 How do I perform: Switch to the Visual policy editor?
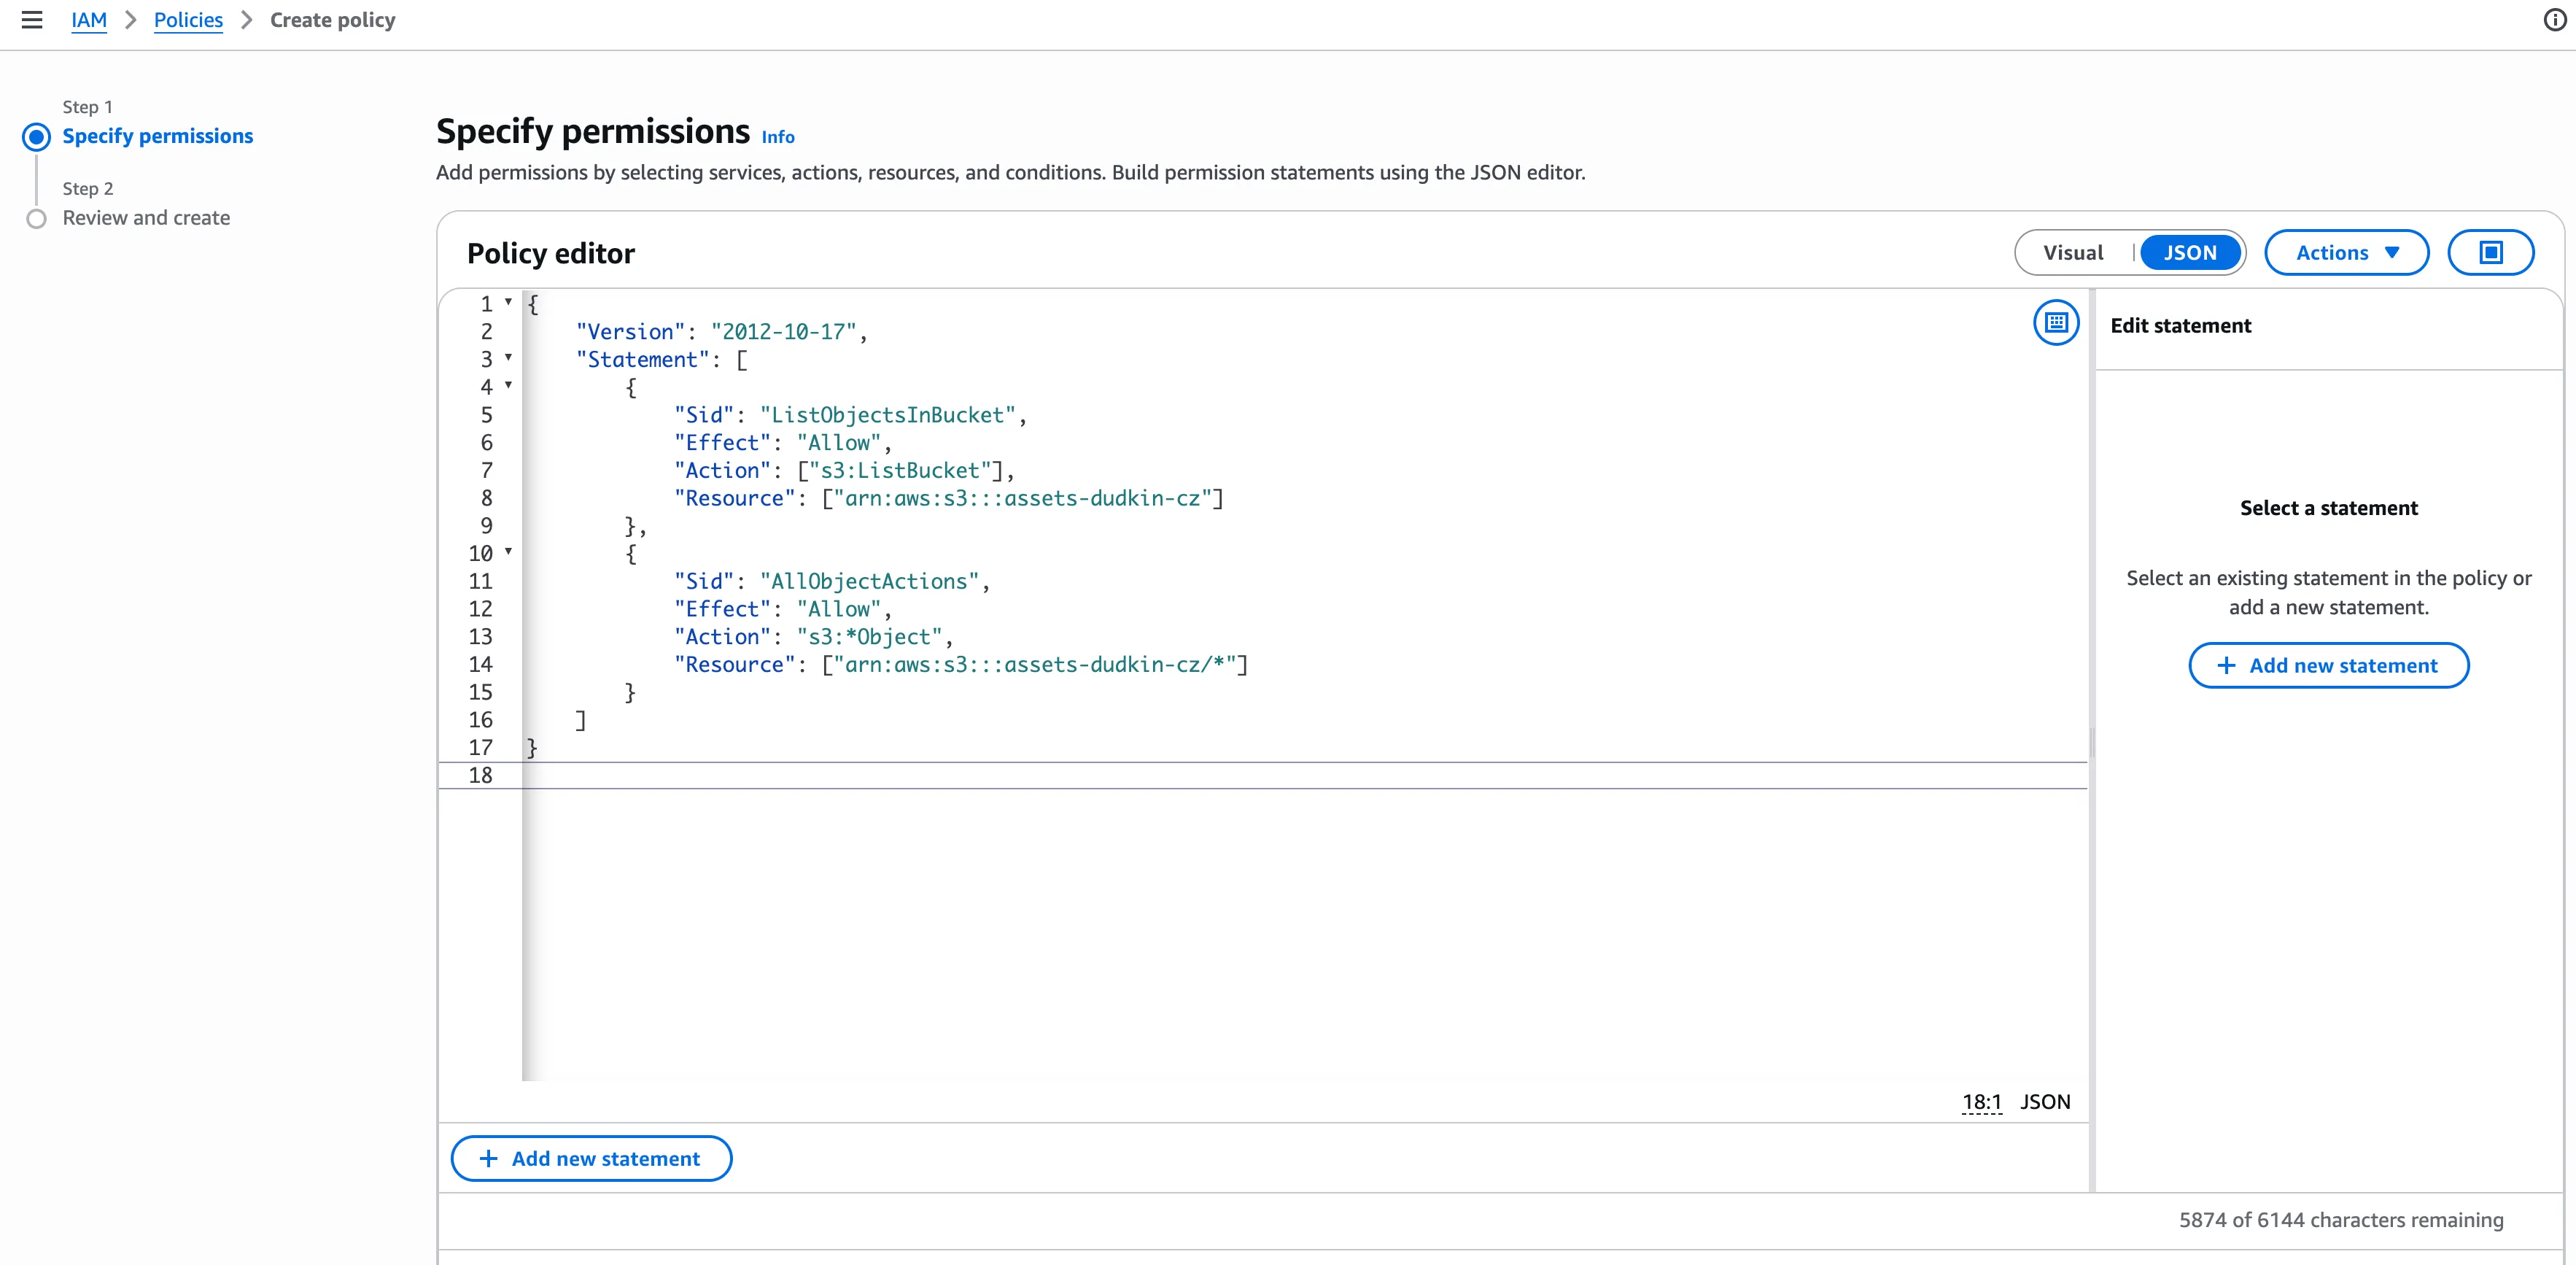[2073, 253]
